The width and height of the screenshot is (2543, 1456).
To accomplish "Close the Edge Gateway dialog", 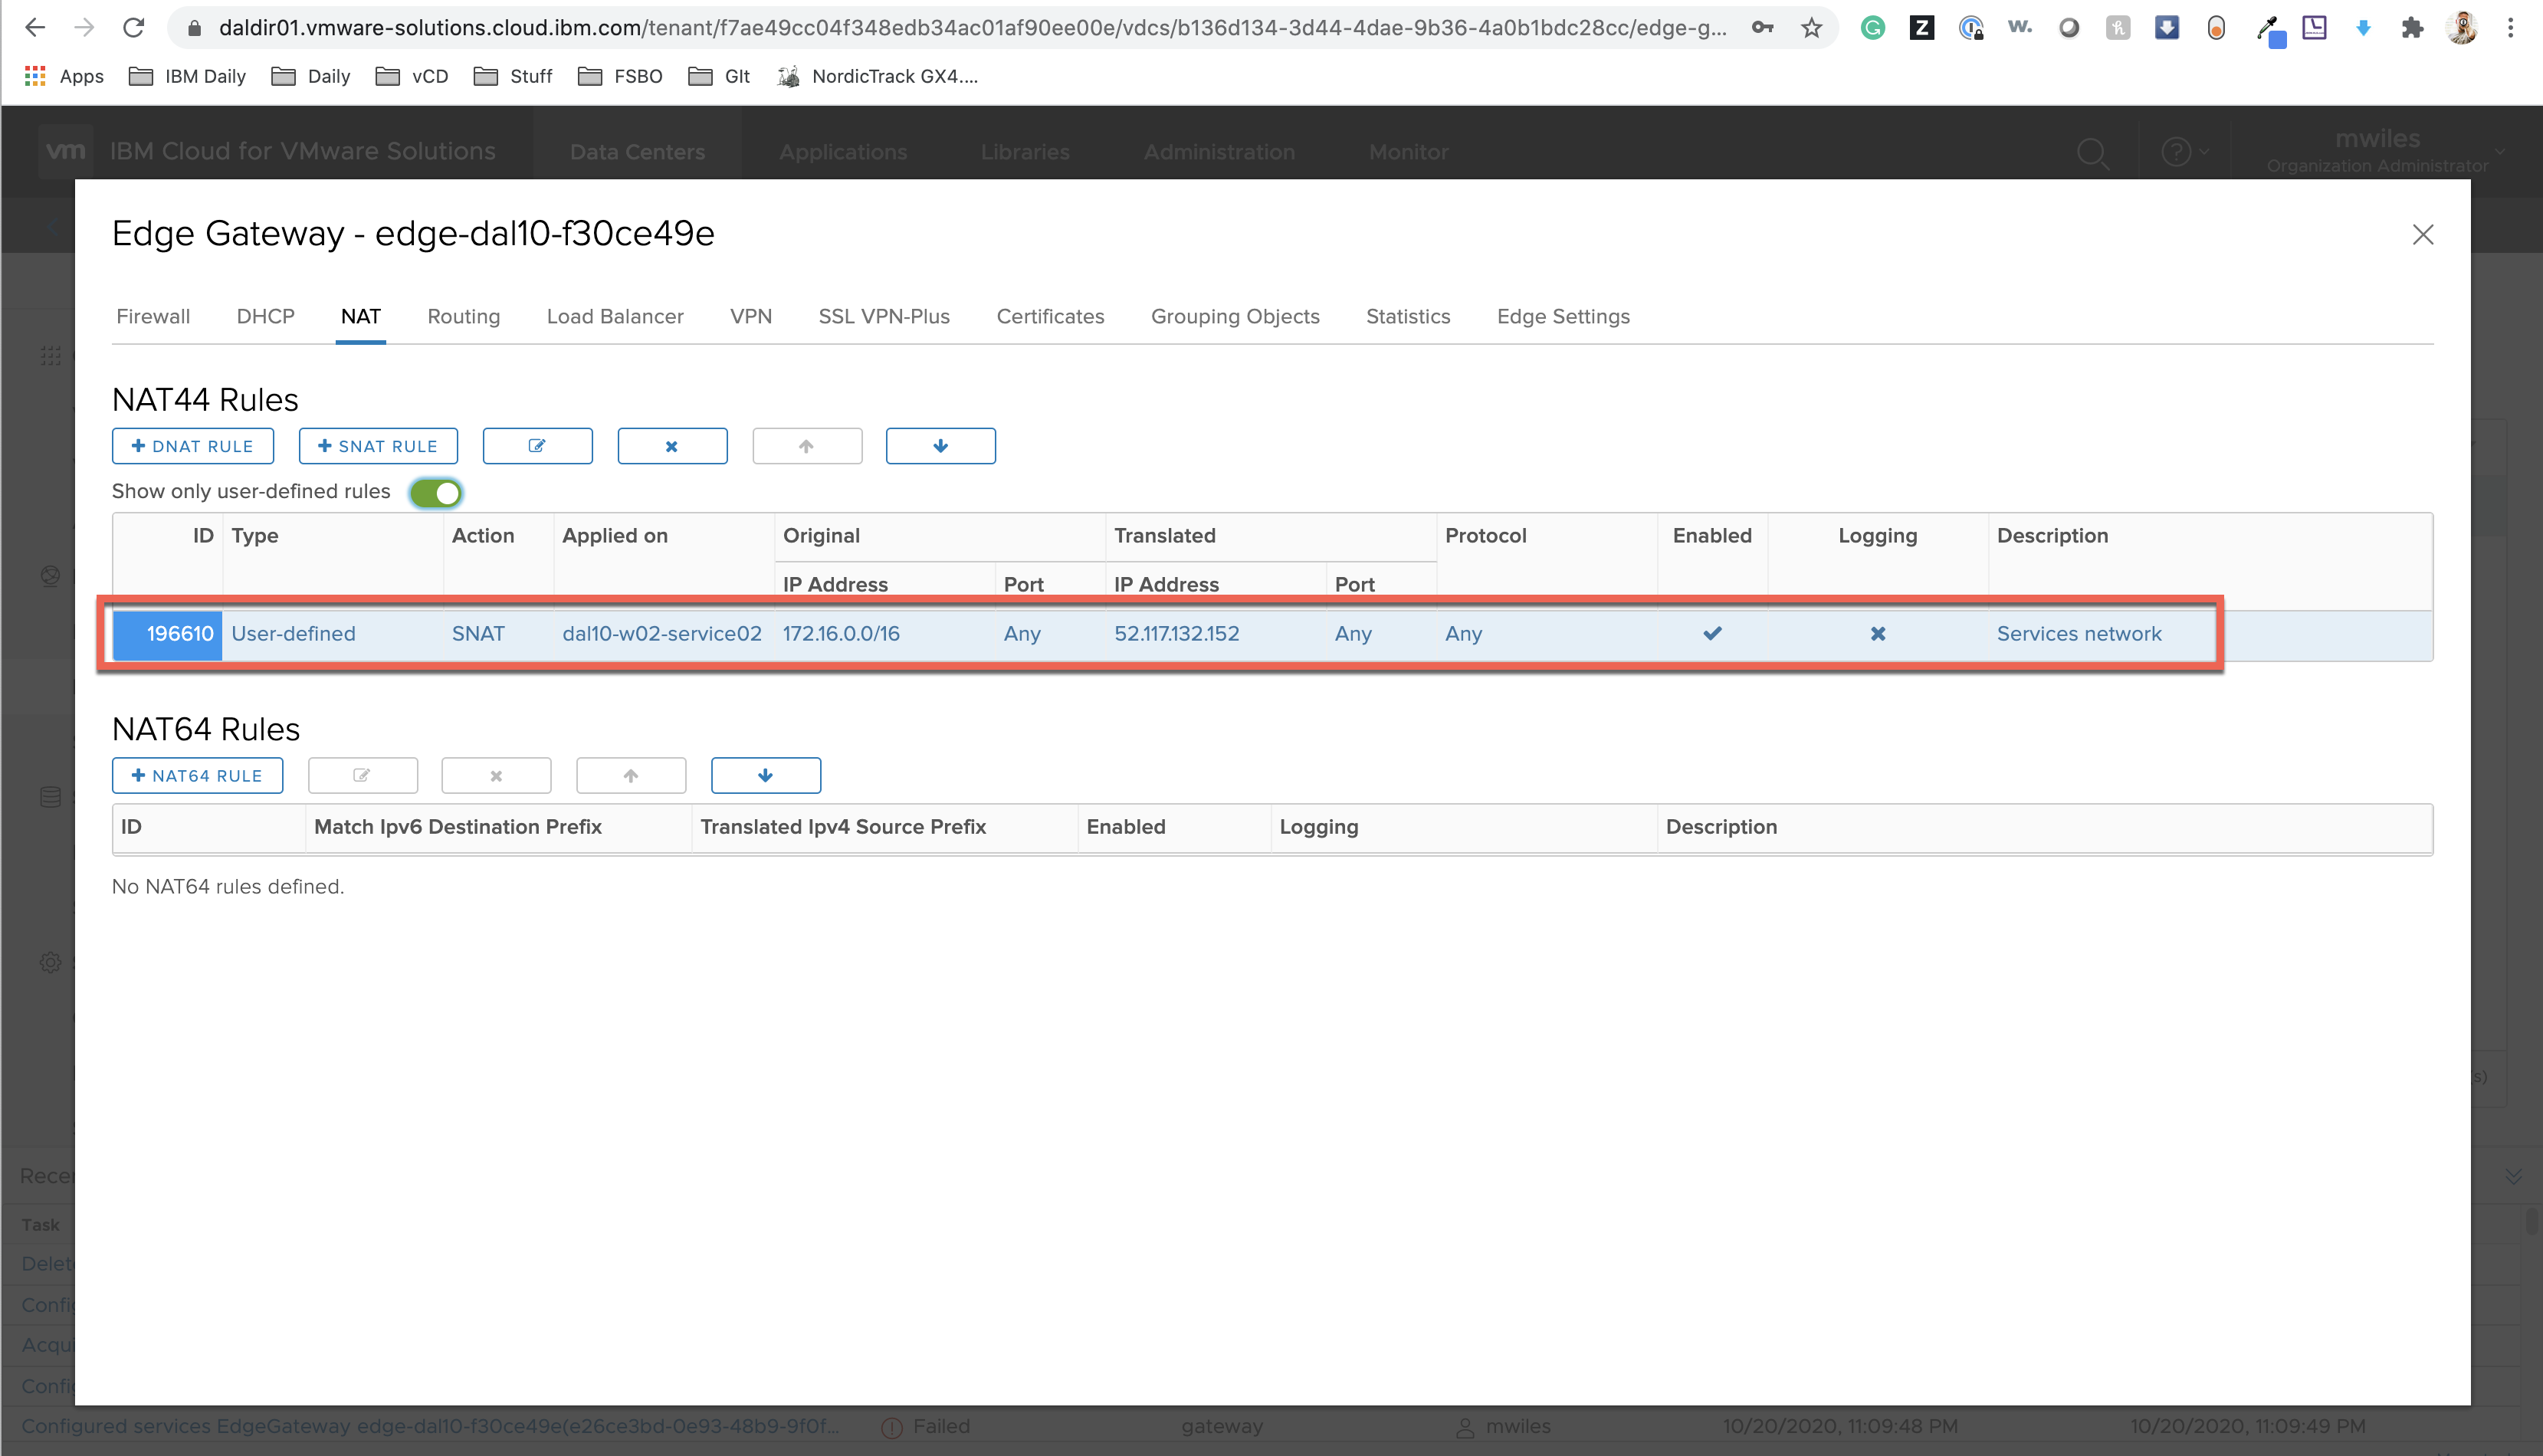I will 2422,234.
